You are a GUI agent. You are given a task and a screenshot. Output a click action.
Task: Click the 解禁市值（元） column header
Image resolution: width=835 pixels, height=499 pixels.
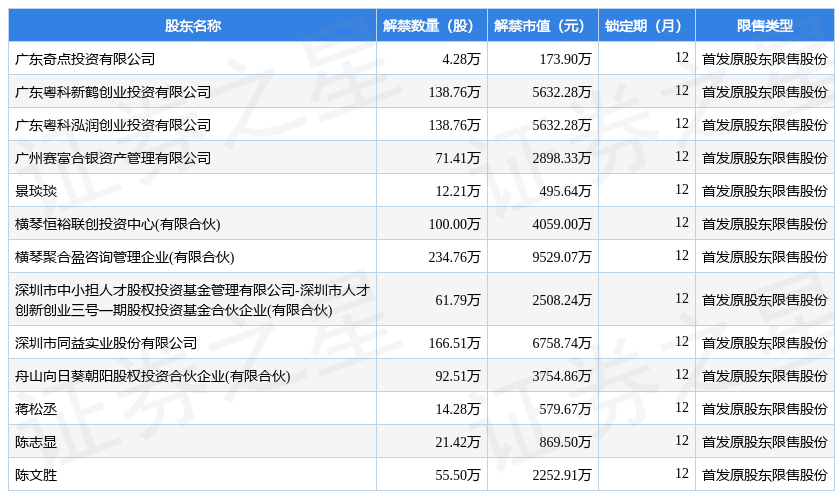click(x=543, y=26)
